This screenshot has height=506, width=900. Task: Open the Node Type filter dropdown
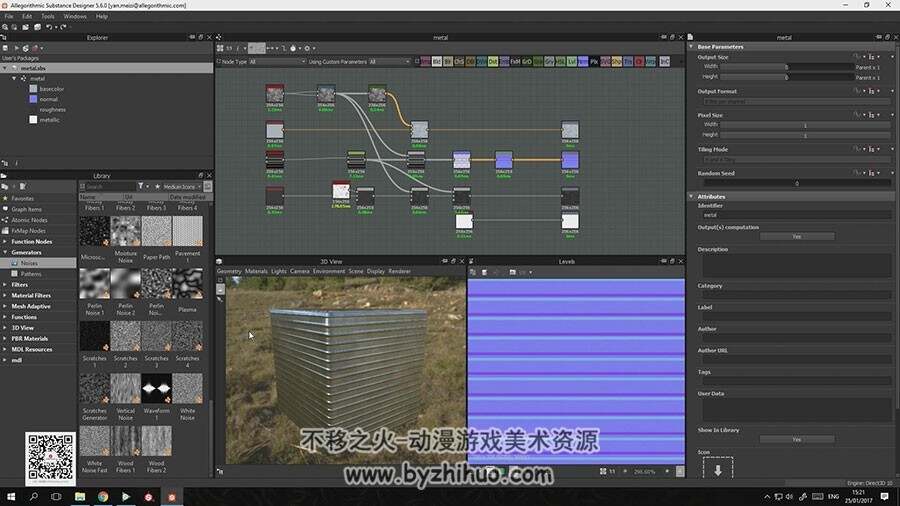277,61
